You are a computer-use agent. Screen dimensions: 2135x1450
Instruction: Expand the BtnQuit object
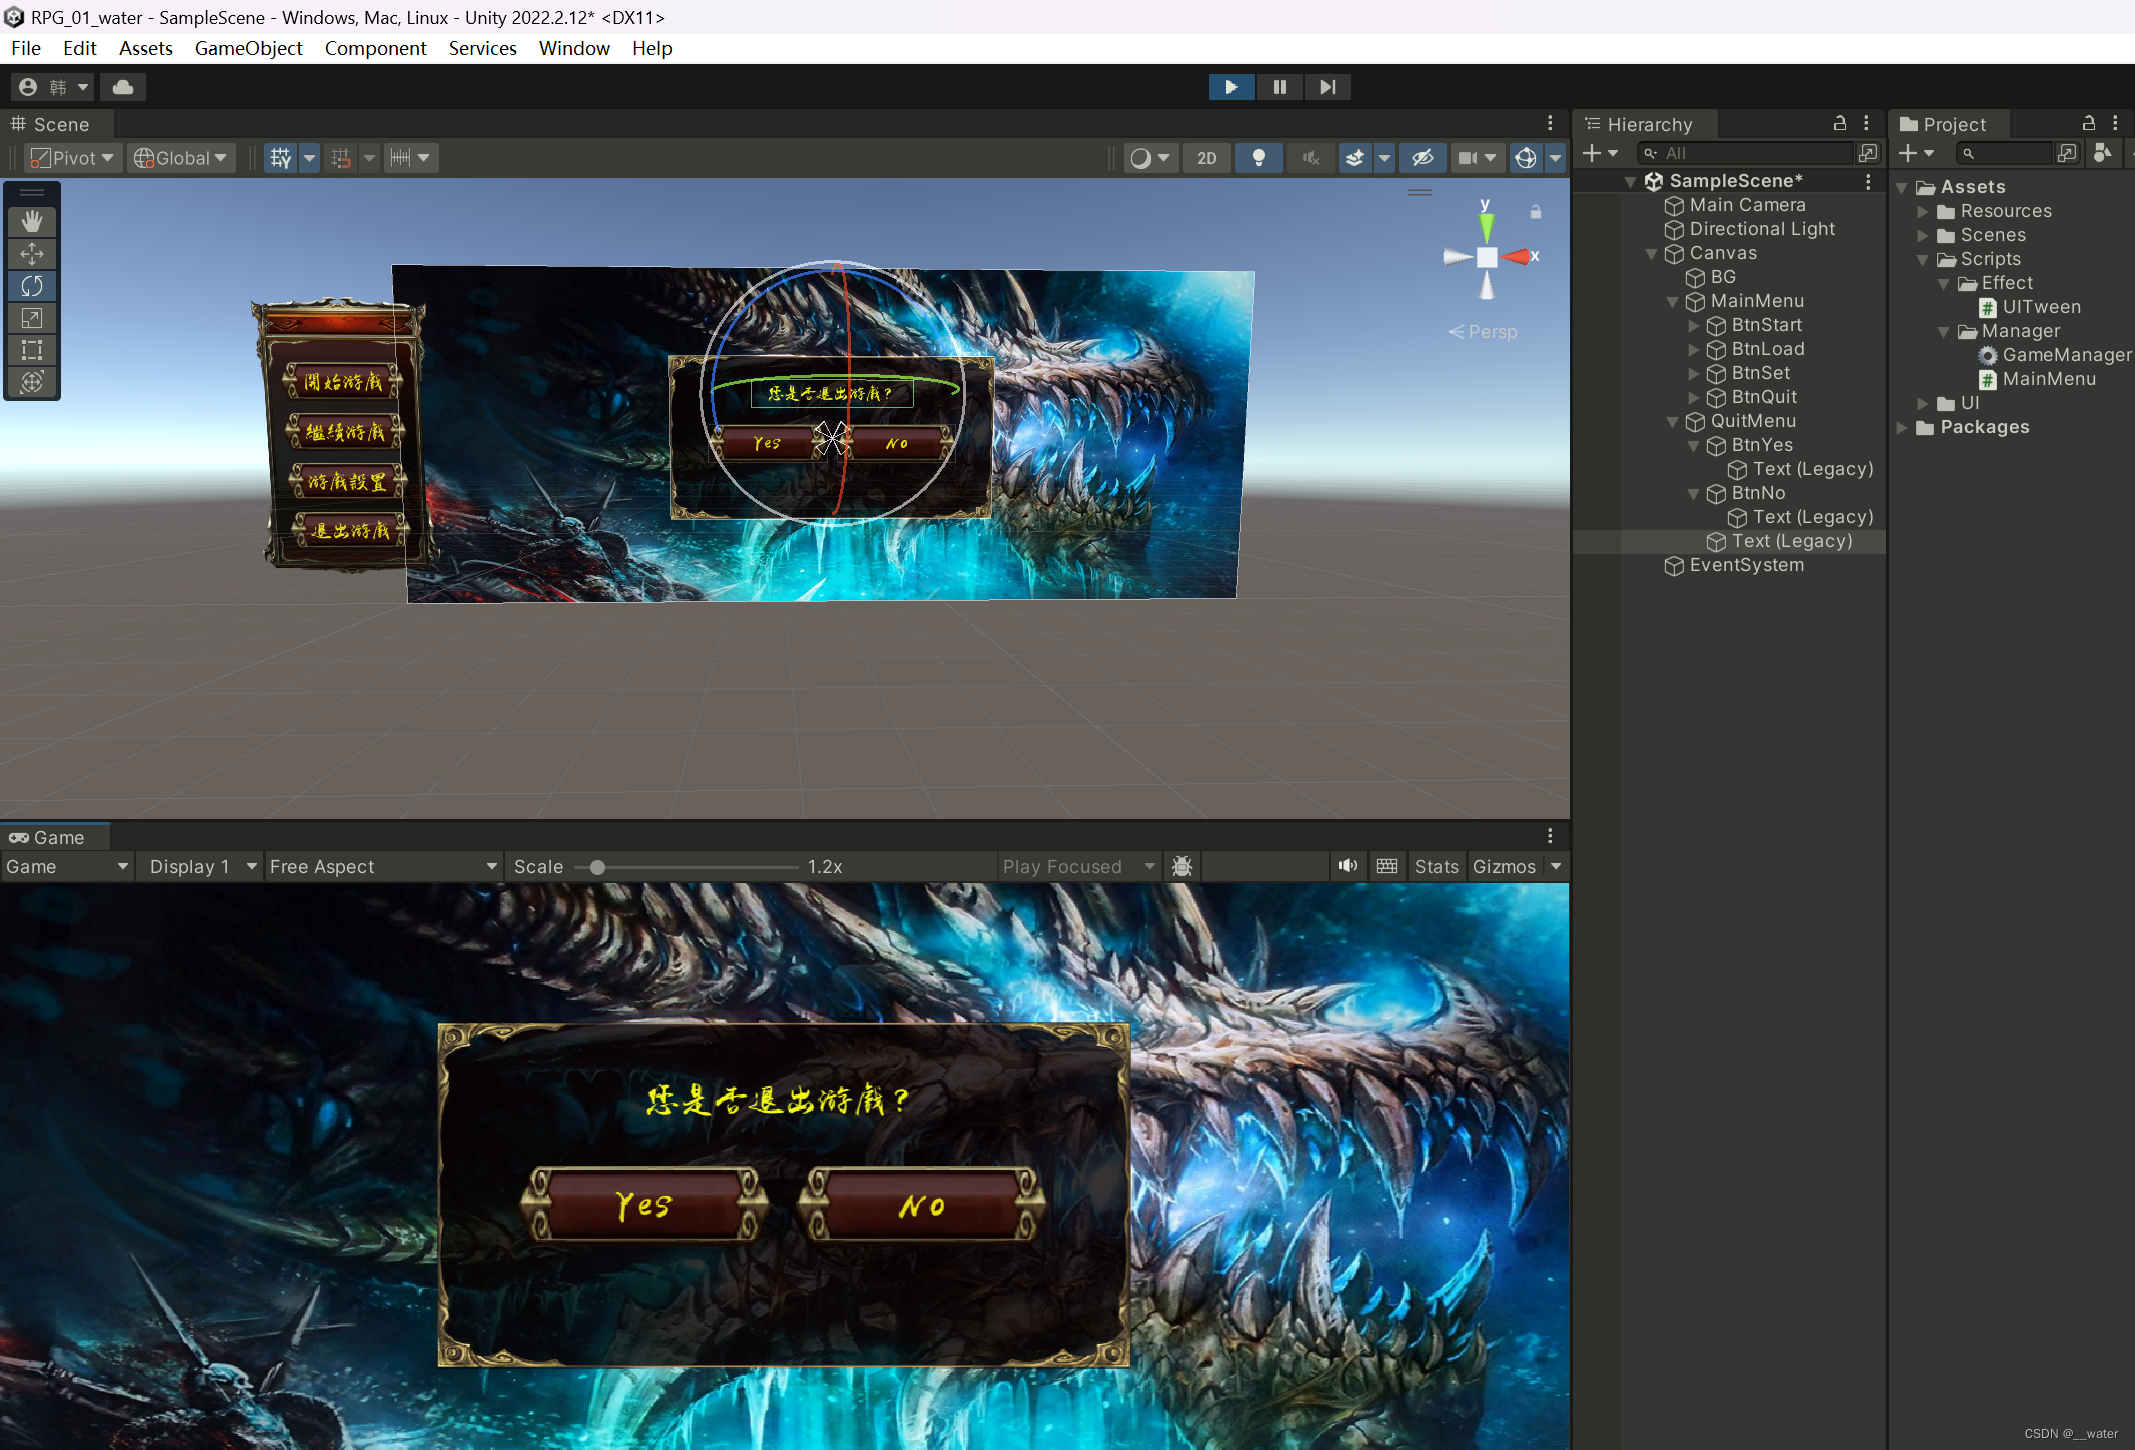[x=1693, y=398]
